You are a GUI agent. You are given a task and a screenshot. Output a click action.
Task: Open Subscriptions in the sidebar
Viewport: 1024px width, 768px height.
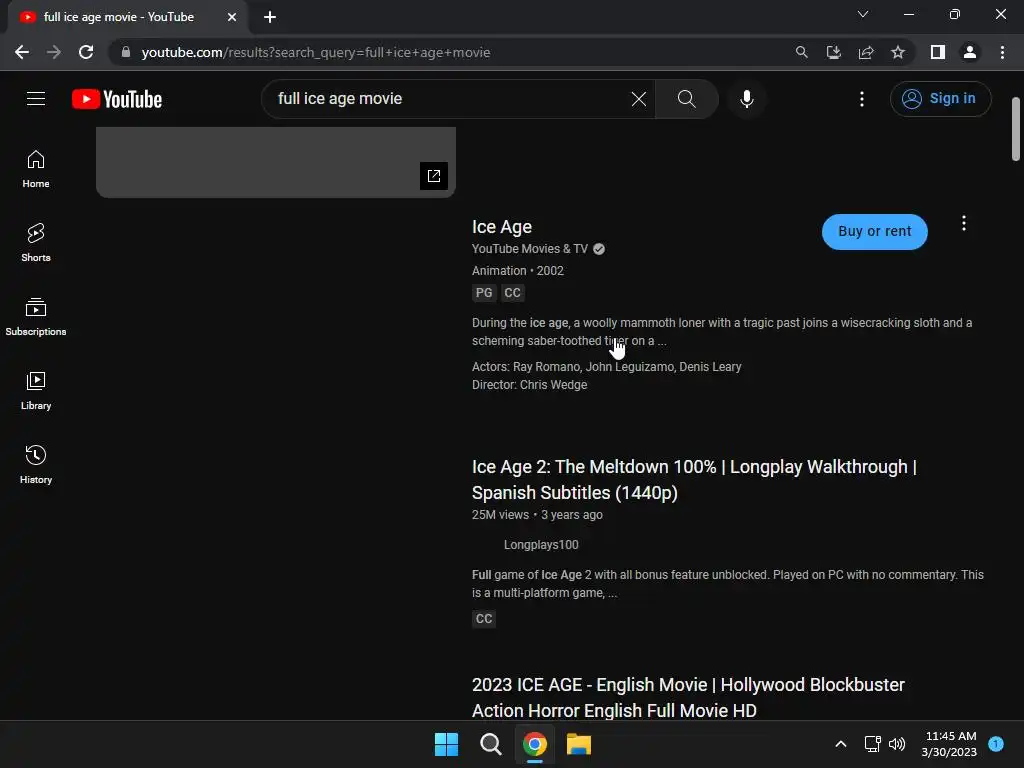click(x=36, y=317)
